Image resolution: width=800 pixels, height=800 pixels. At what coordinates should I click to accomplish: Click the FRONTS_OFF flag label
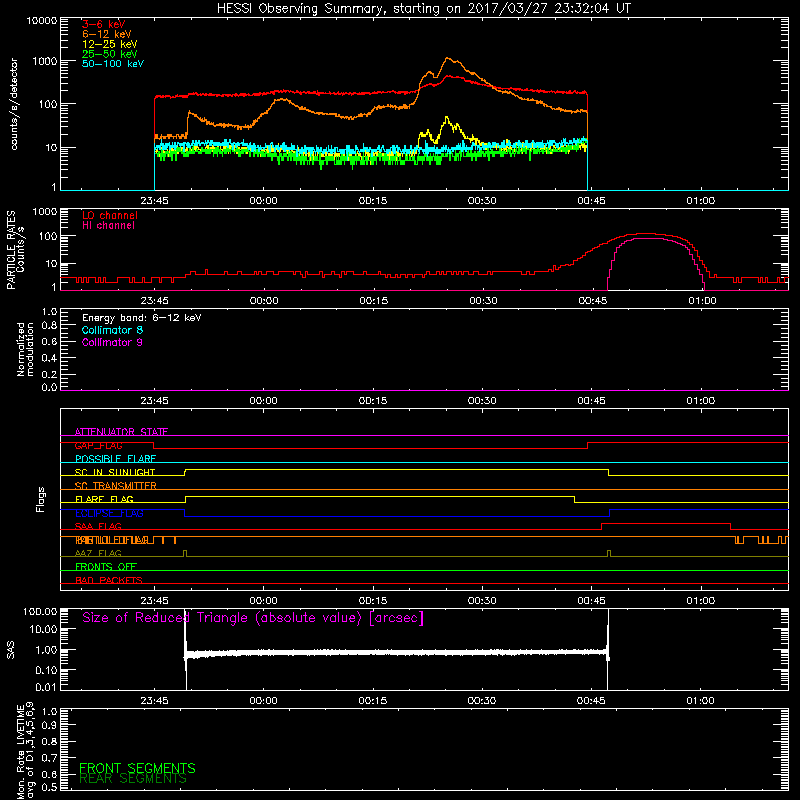point(106,567)
